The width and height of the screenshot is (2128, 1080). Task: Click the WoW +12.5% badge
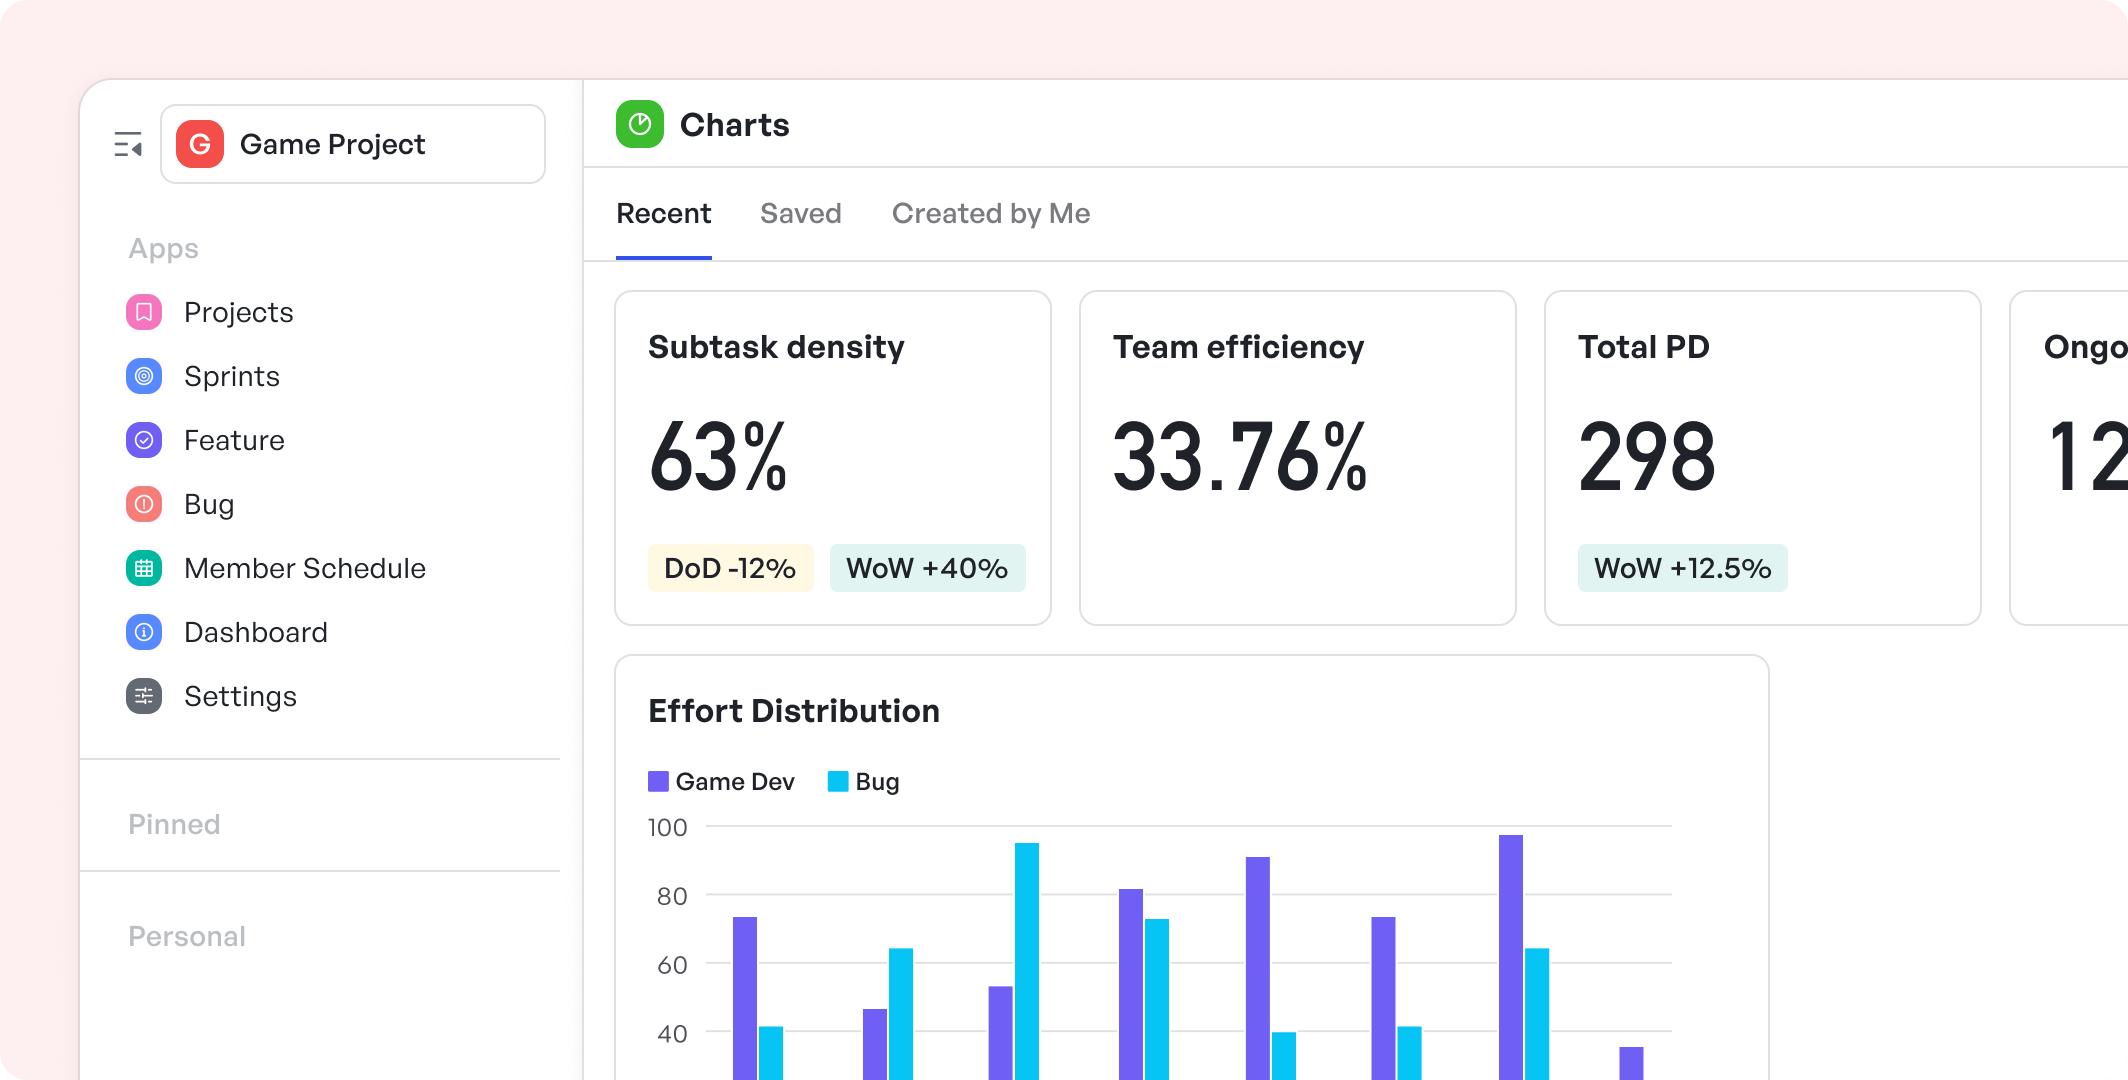pos(1683,568)
